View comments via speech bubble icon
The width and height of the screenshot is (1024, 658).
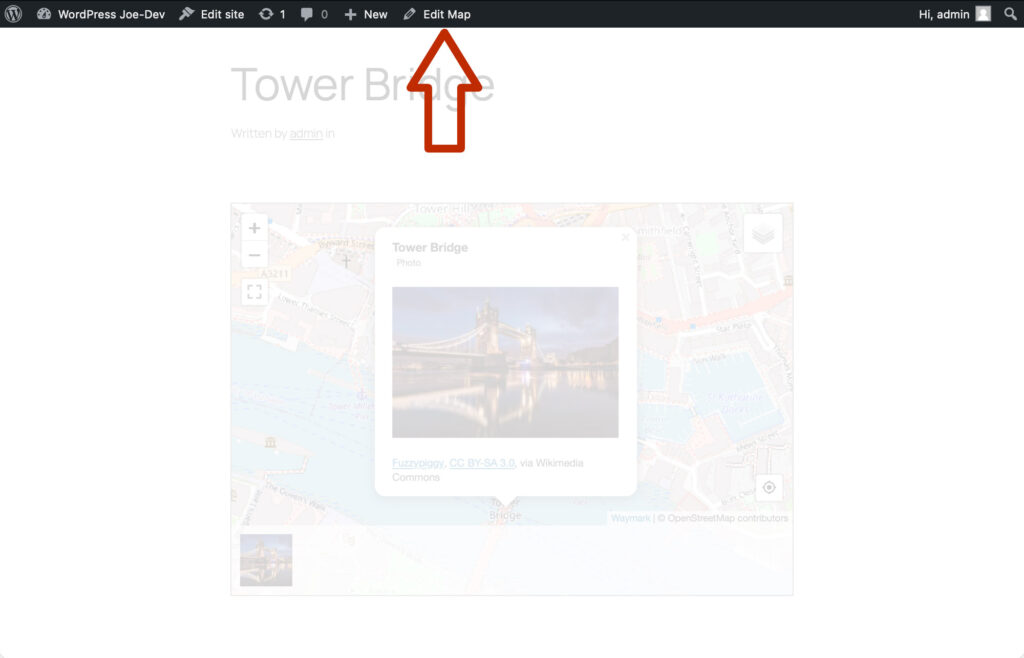(314, 14)
